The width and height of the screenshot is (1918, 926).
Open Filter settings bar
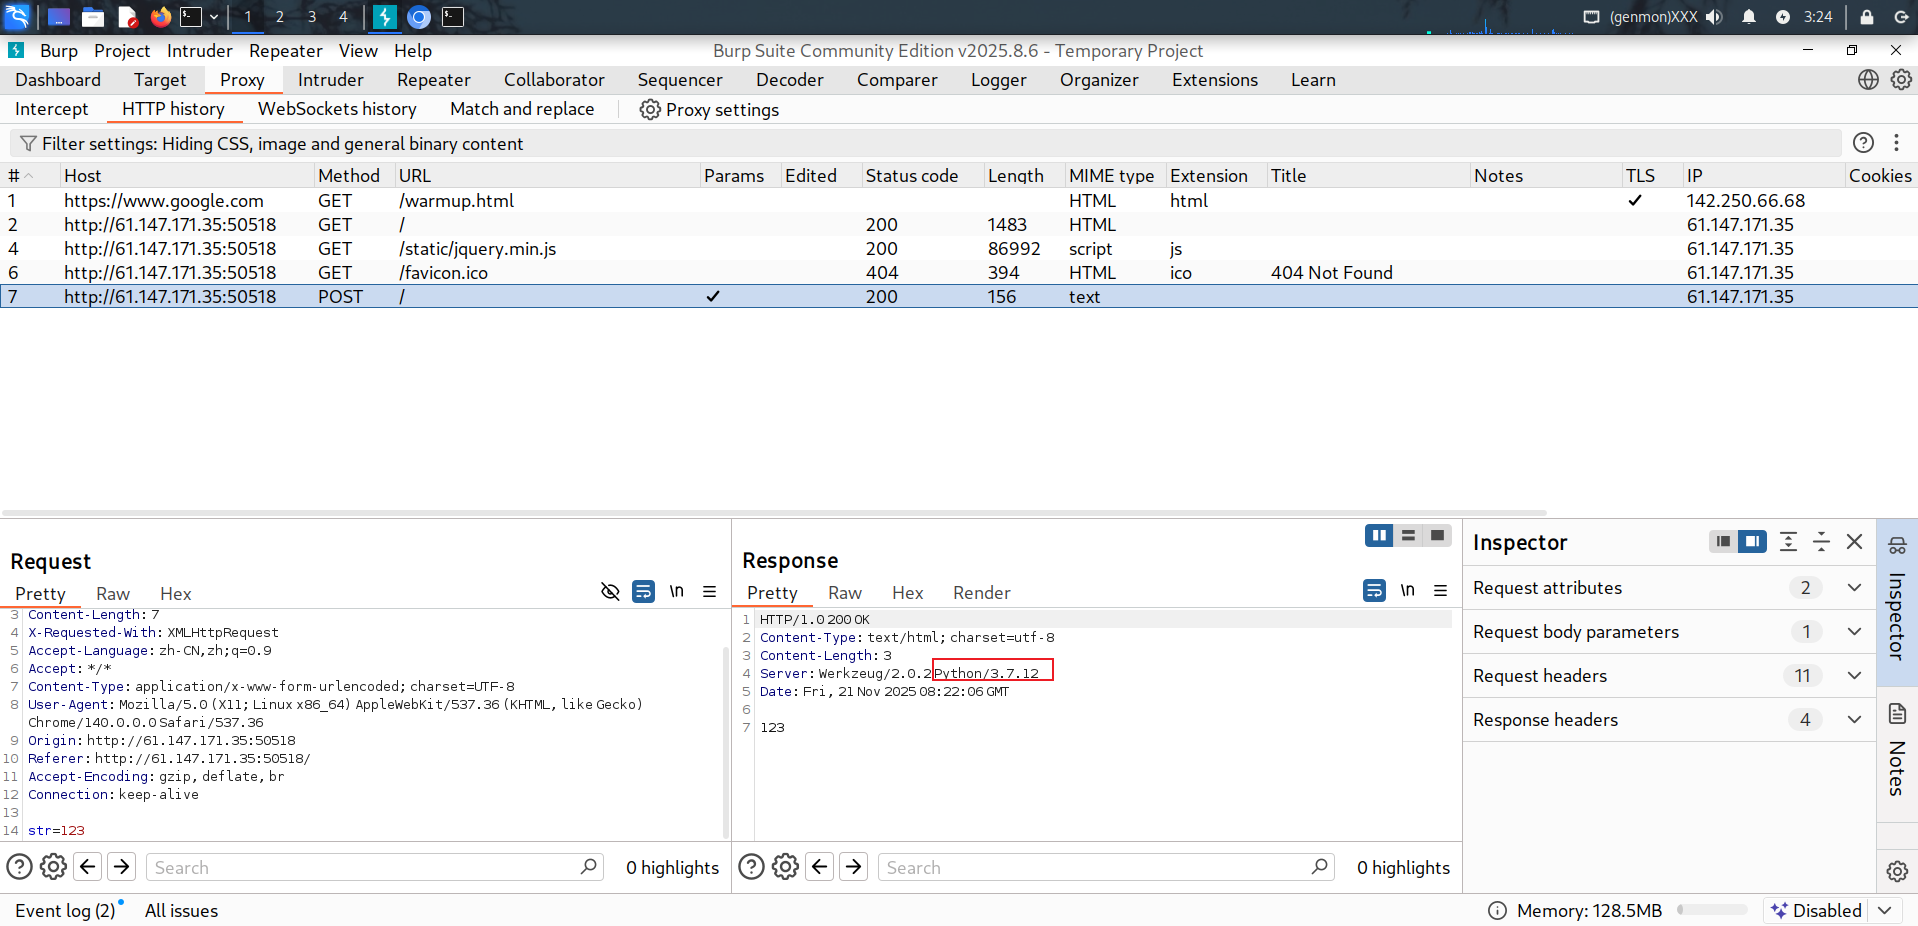coord(925,143)
